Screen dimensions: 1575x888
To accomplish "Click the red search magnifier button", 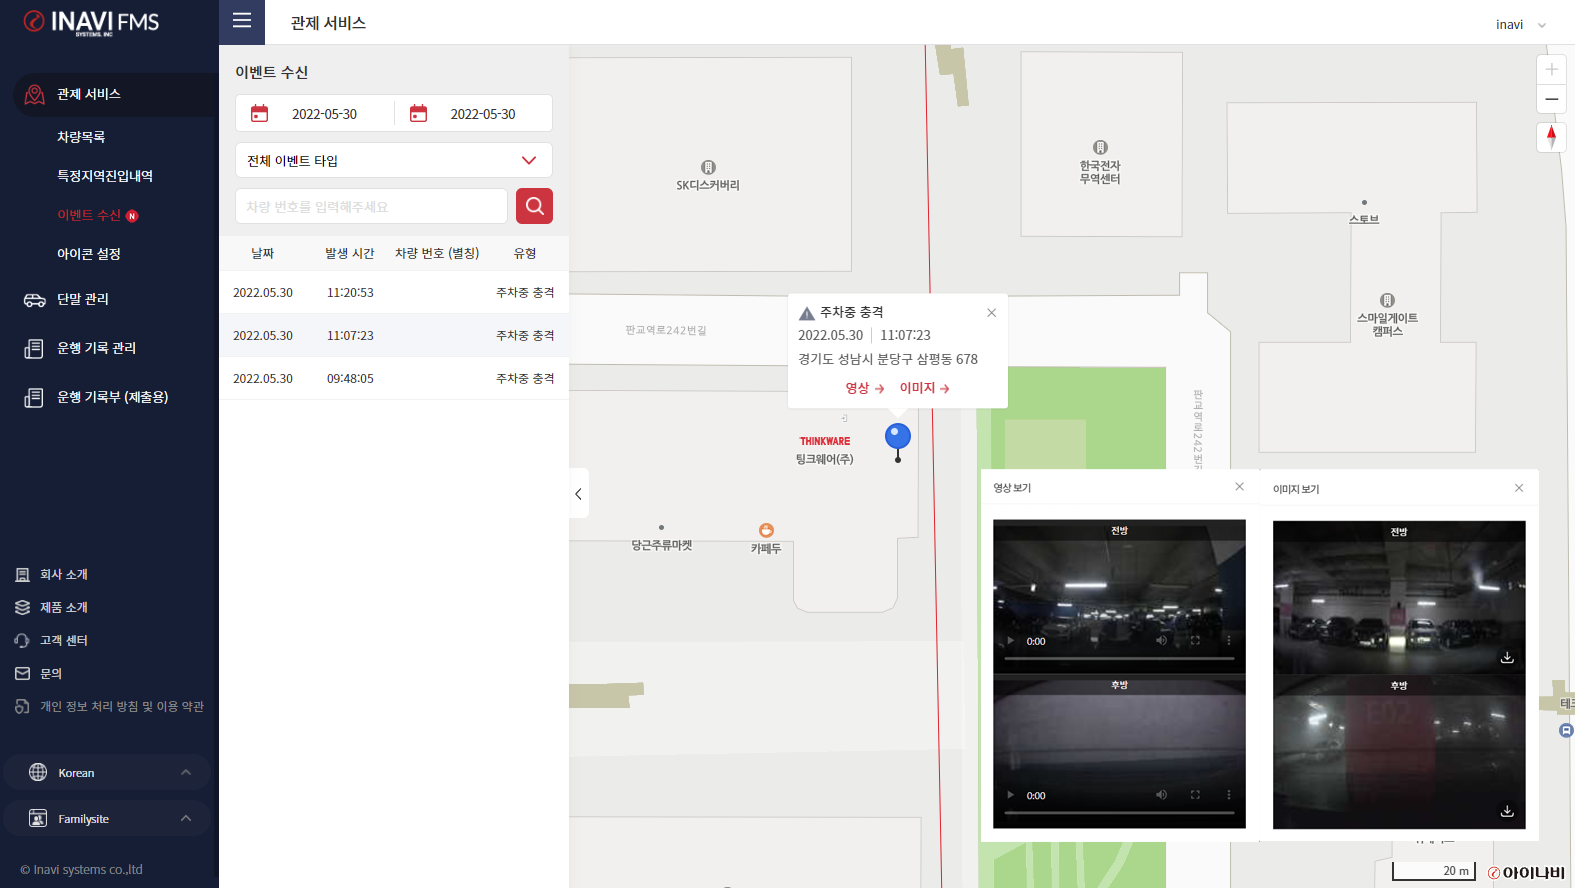I will (x=534, y=206).
